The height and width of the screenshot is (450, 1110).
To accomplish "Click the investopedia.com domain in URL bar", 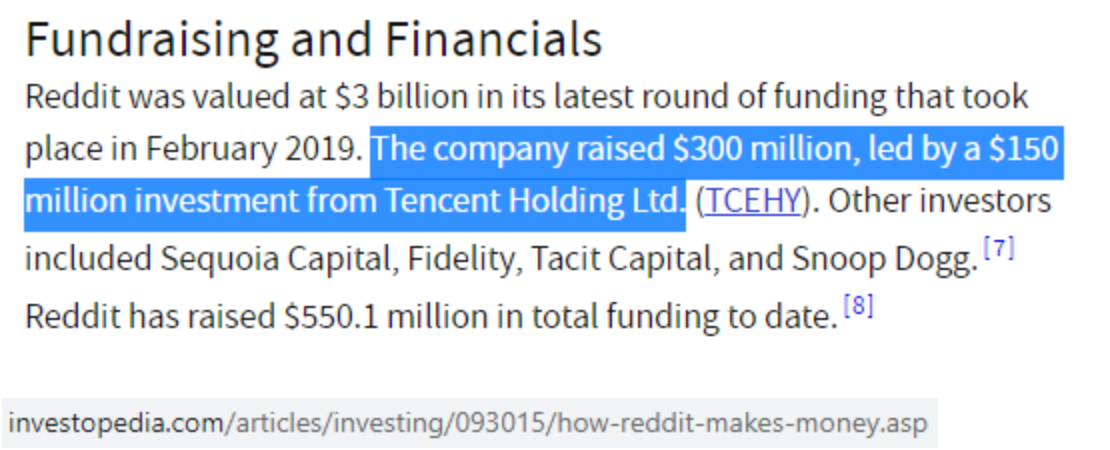I will tap(115, 424).
